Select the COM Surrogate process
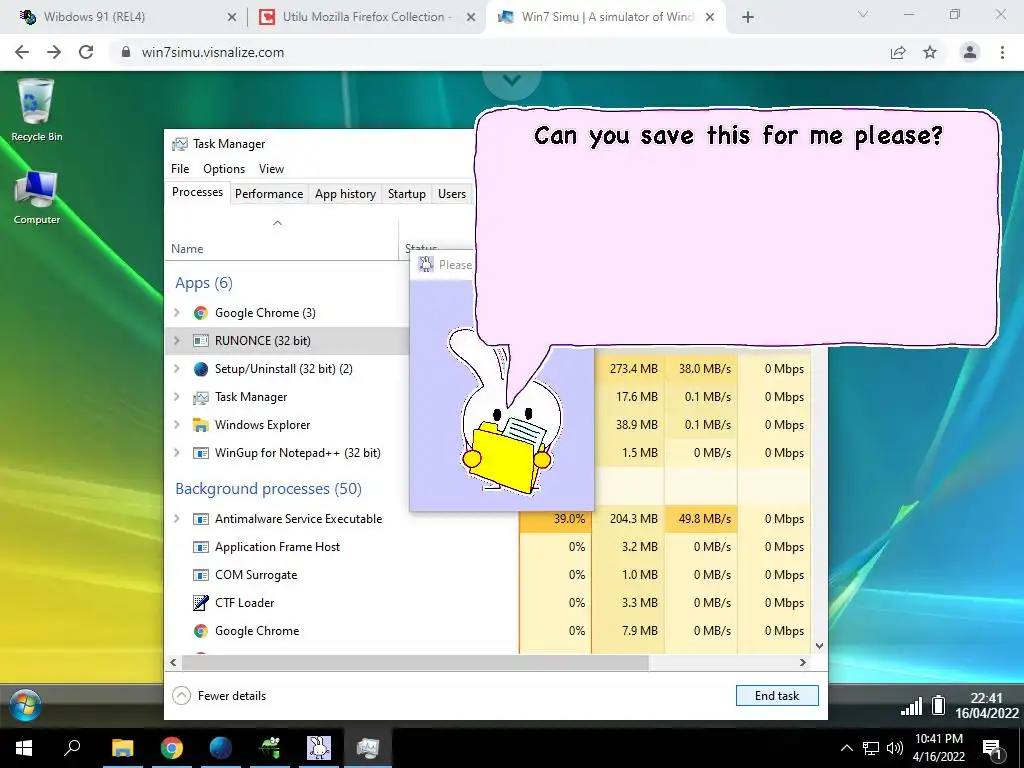This screenshot has width=1024, height=768. click(488, 575)
